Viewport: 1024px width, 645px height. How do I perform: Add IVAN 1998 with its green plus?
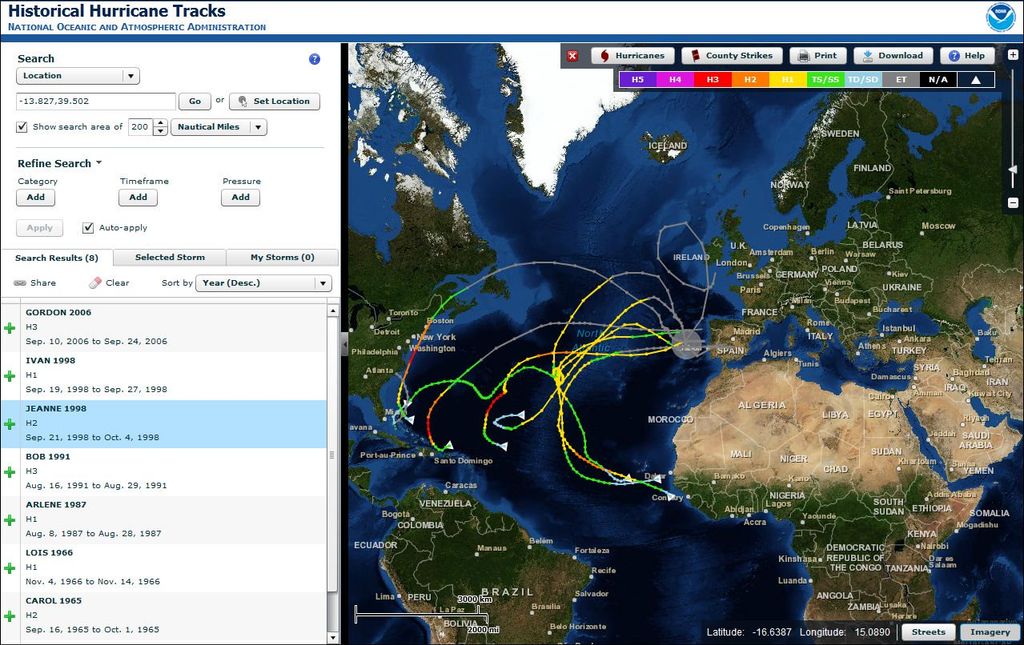click(10, 376)
